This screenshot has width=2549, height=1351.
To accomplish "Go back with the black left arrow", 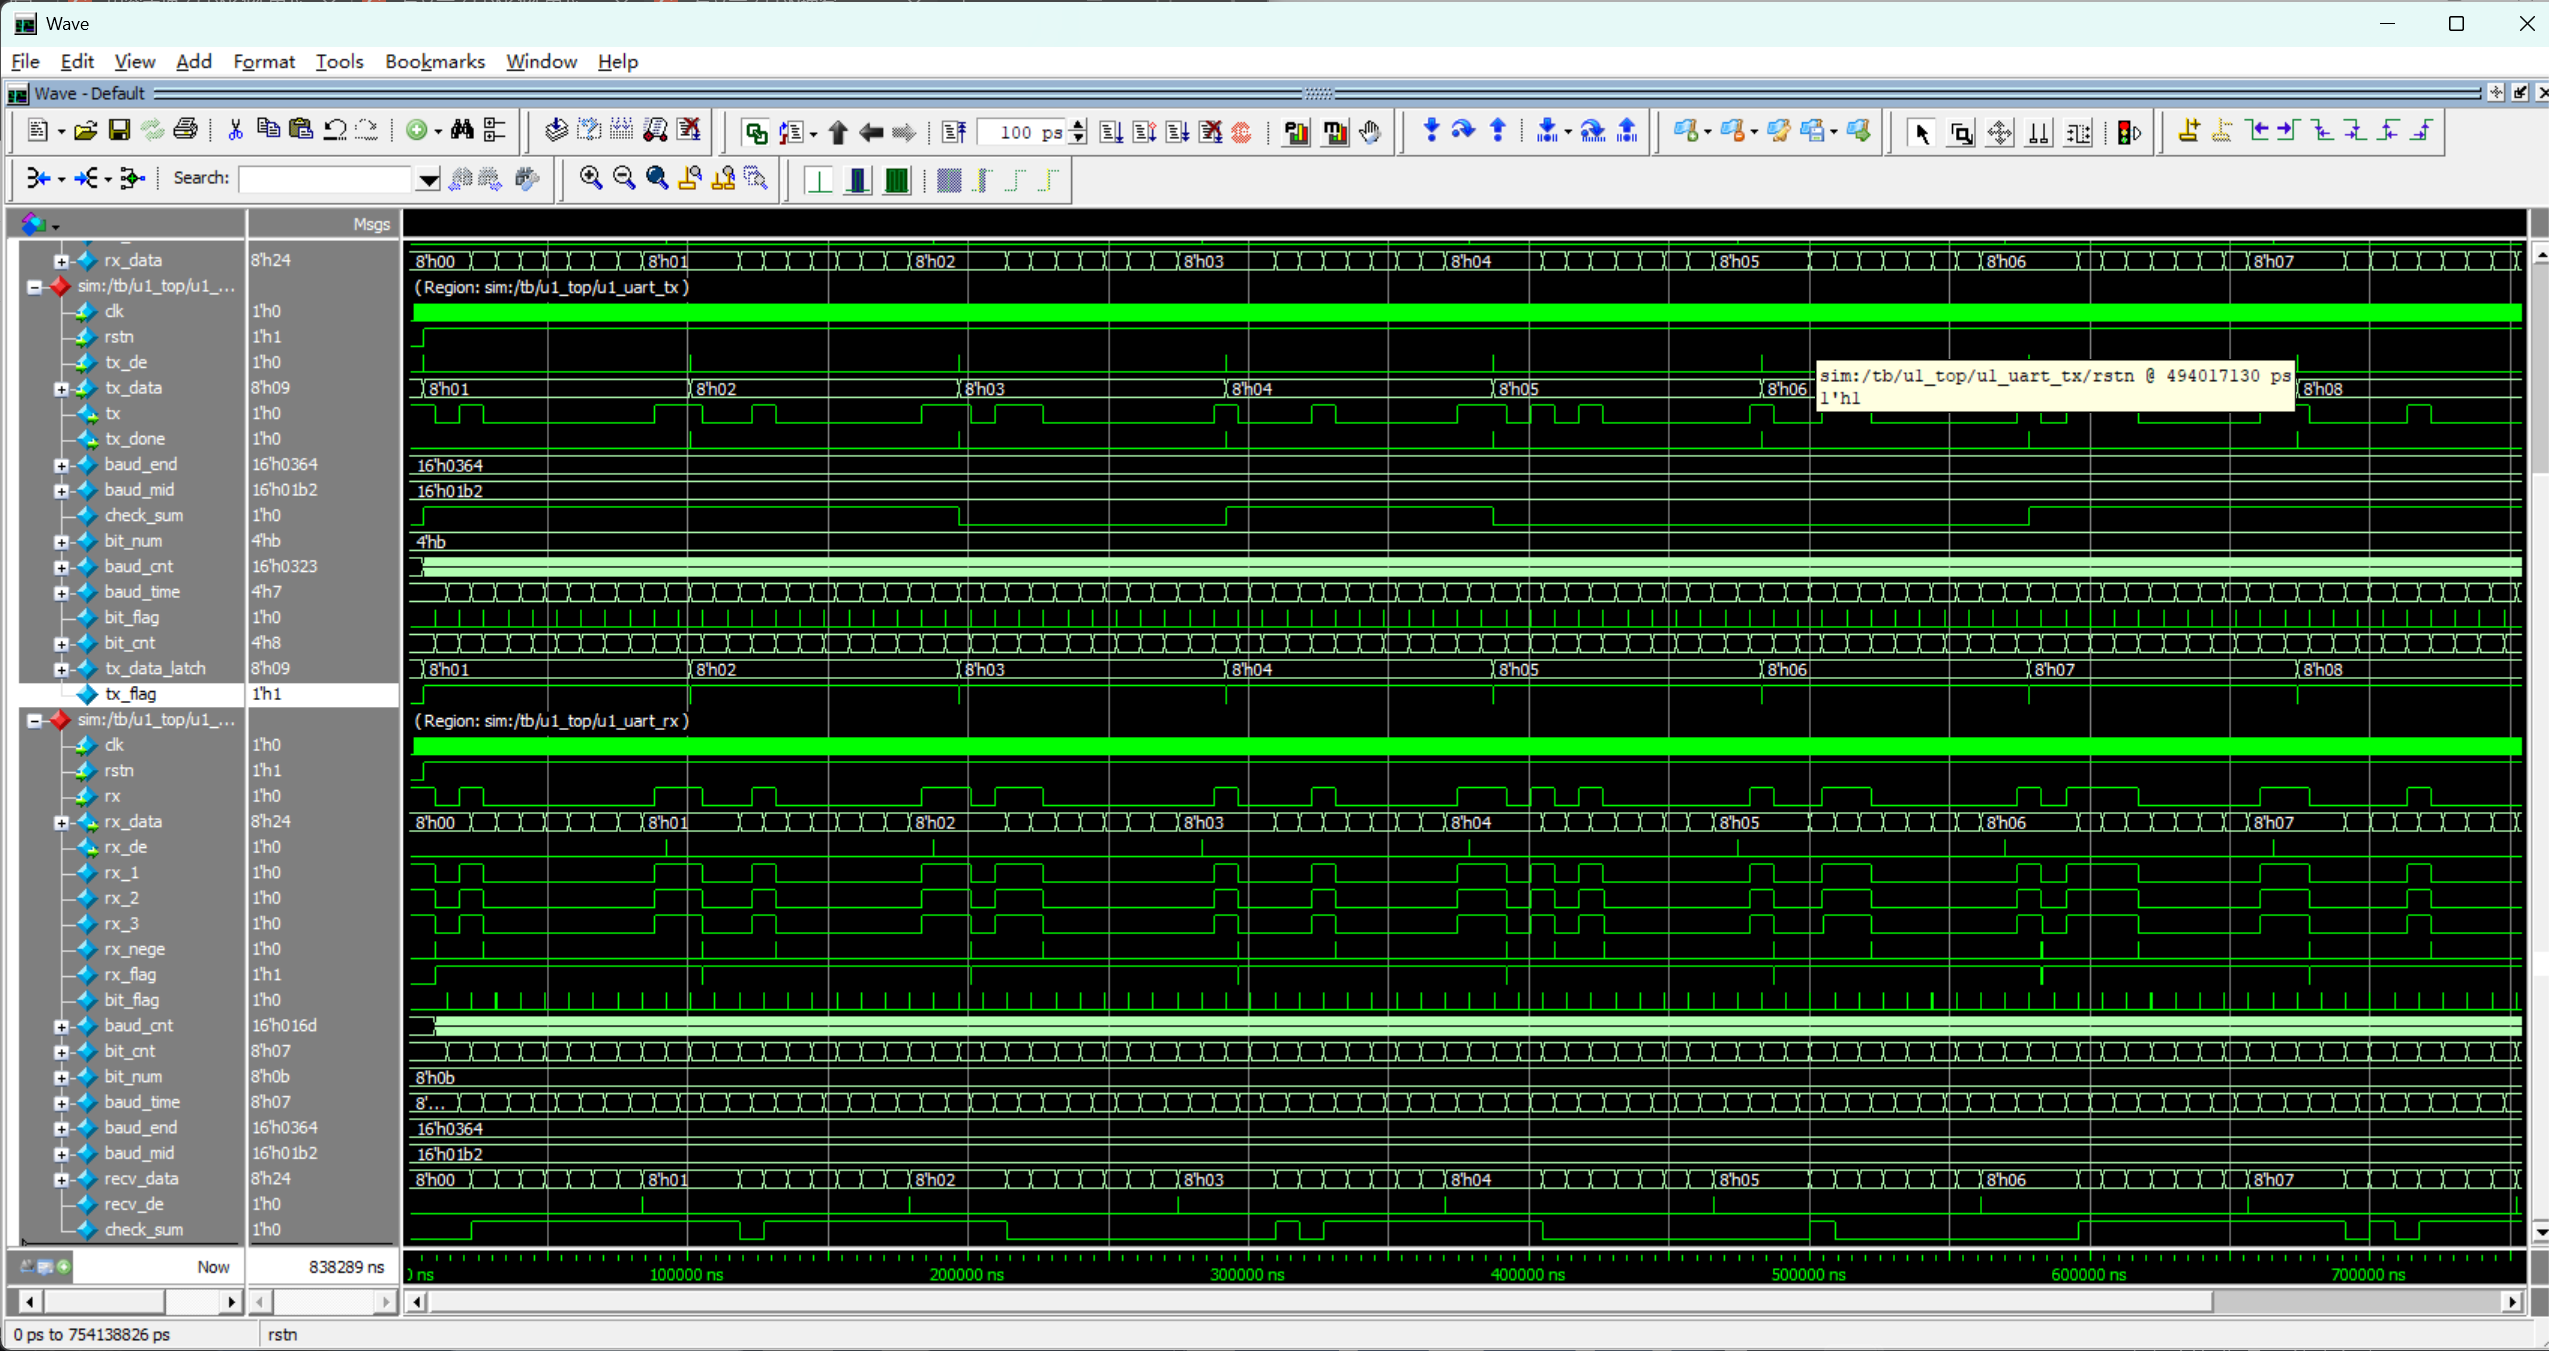I will (x=871, y=132).
